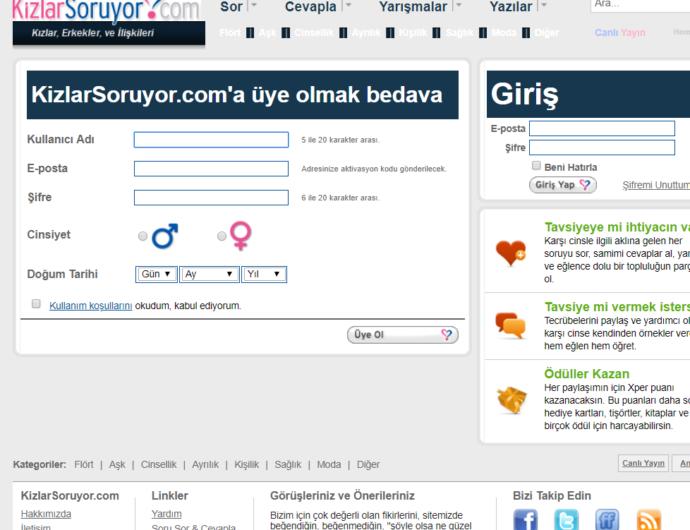Open the Facebook page icon
This screenshot has height=530, width=690.
[x=525, y=519]
